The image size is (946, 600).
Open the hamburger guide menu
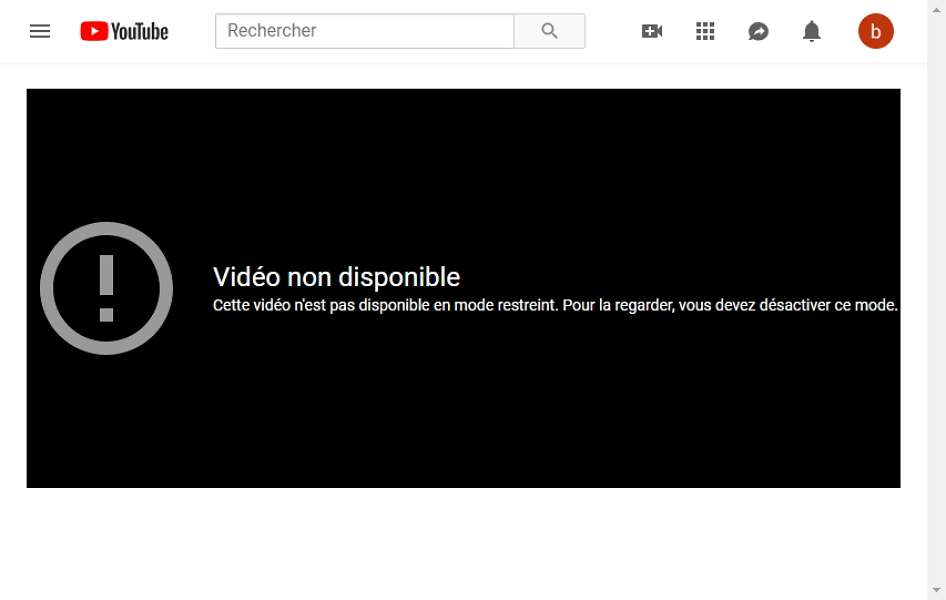point(40,31)
